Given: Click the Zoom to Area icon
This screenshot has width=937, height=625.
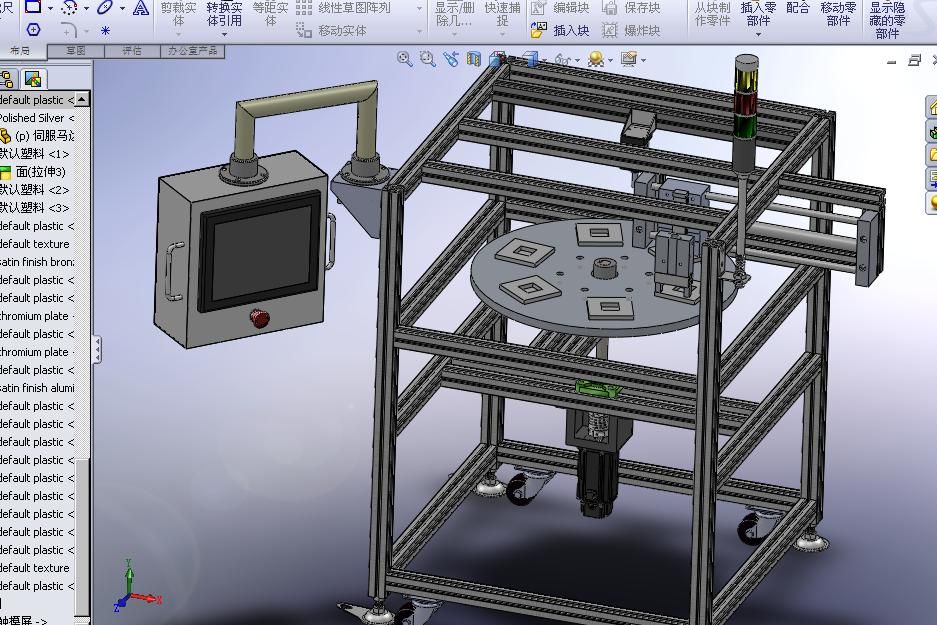Looking at the screenshot, I should [x=427, y=59].
